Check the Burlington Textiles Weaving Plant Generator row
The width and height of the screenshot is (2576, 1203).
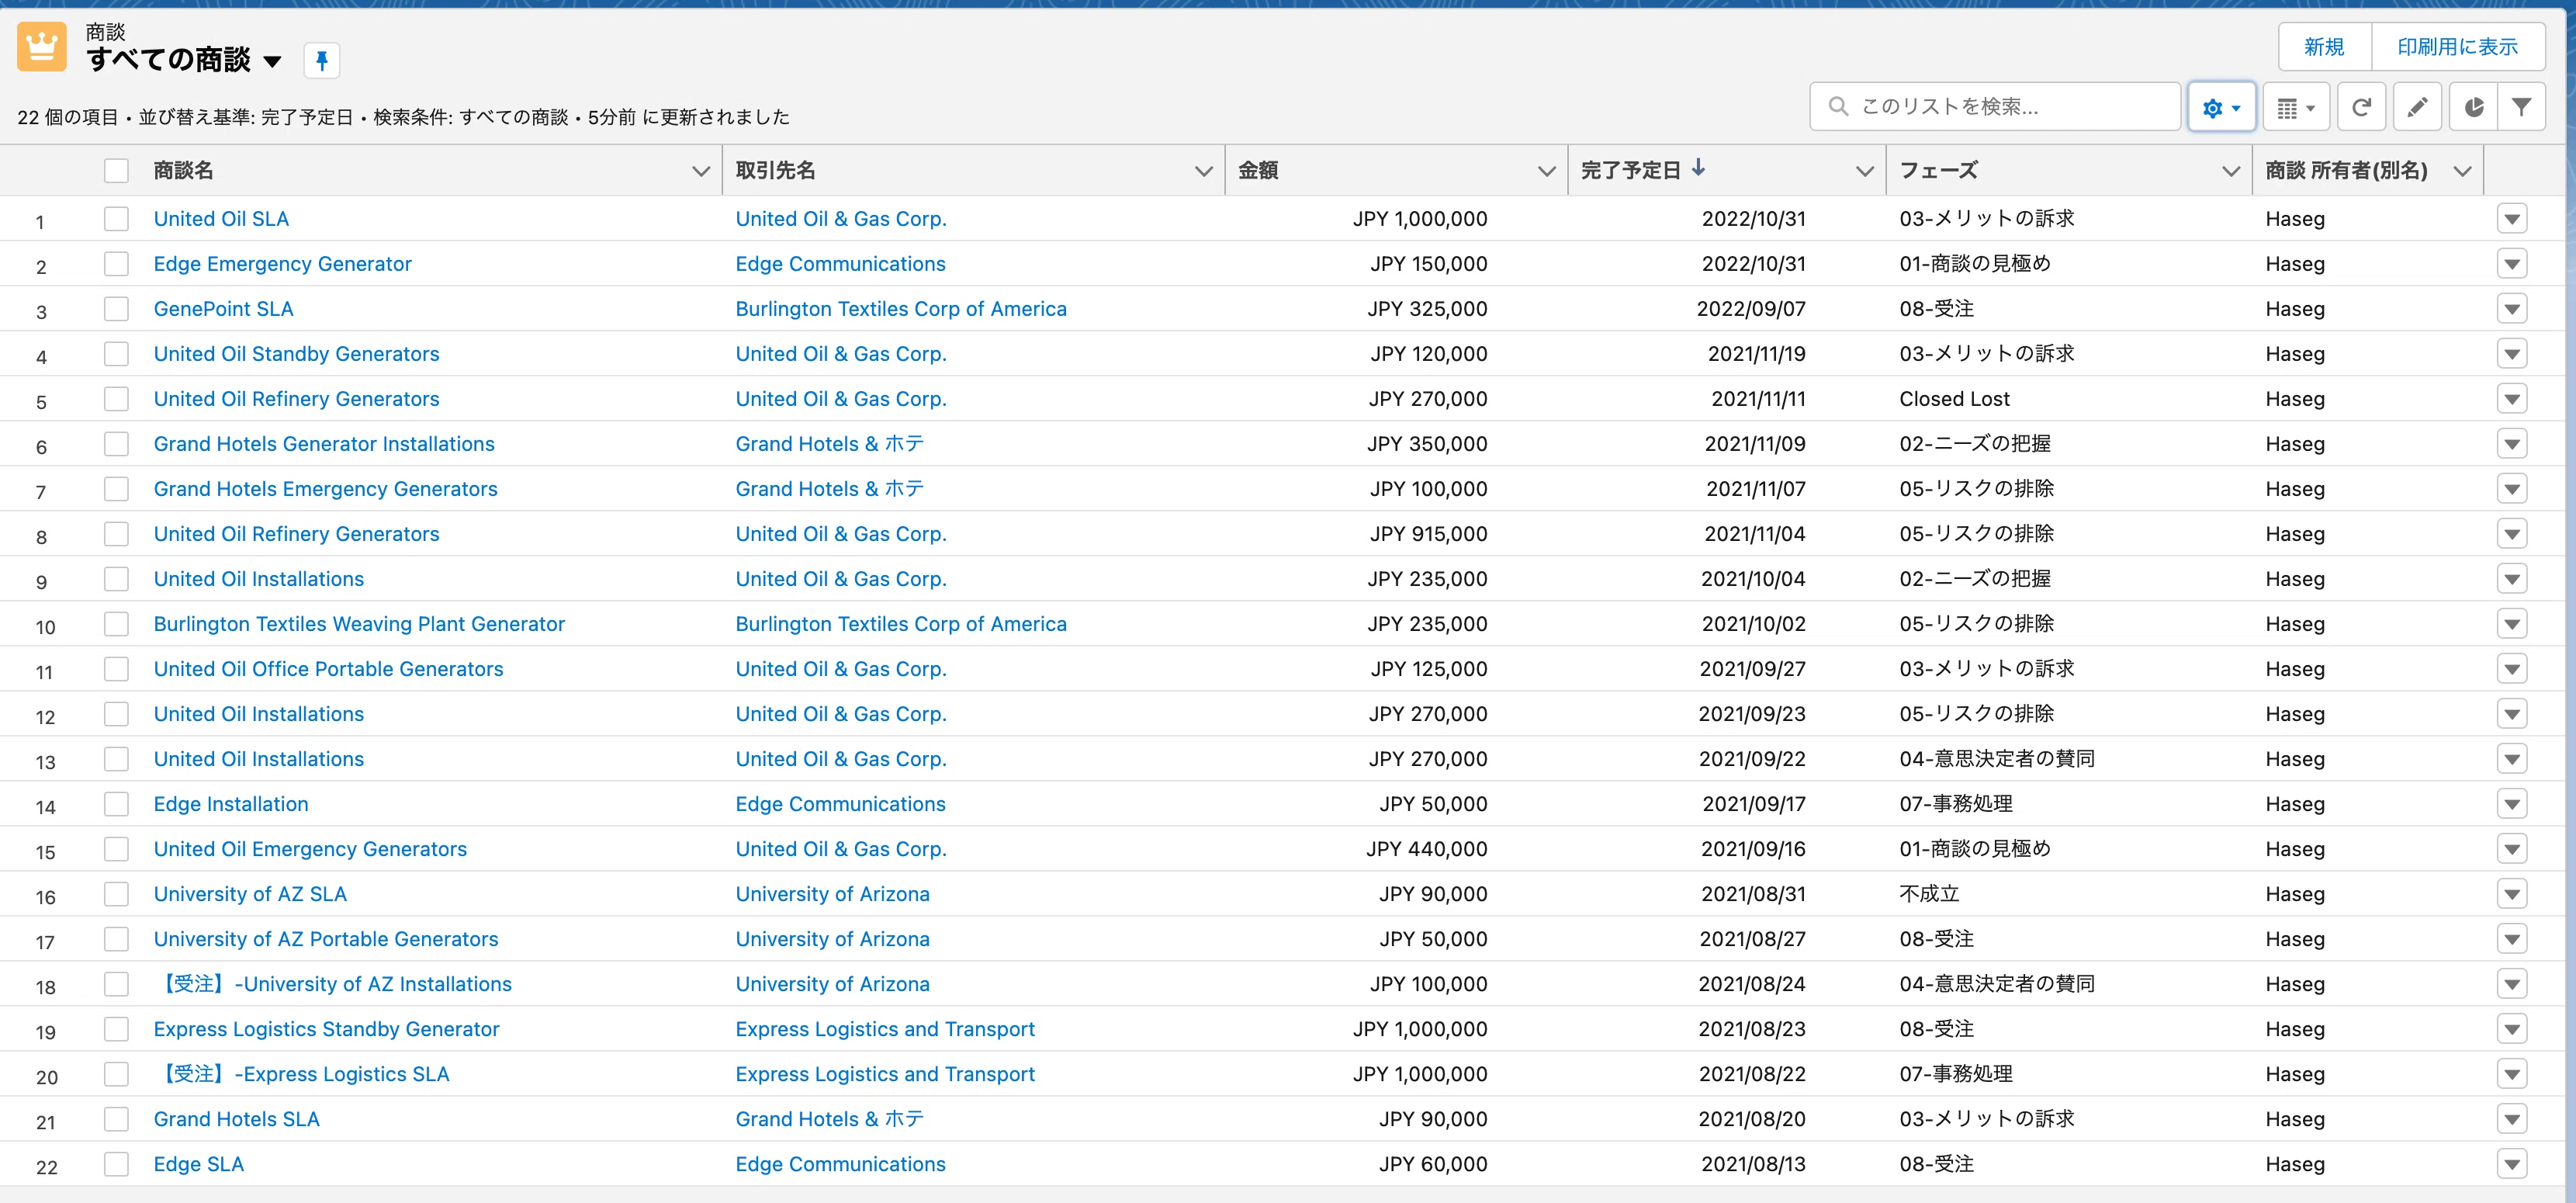pyautogui.click(x=116, y=624)
